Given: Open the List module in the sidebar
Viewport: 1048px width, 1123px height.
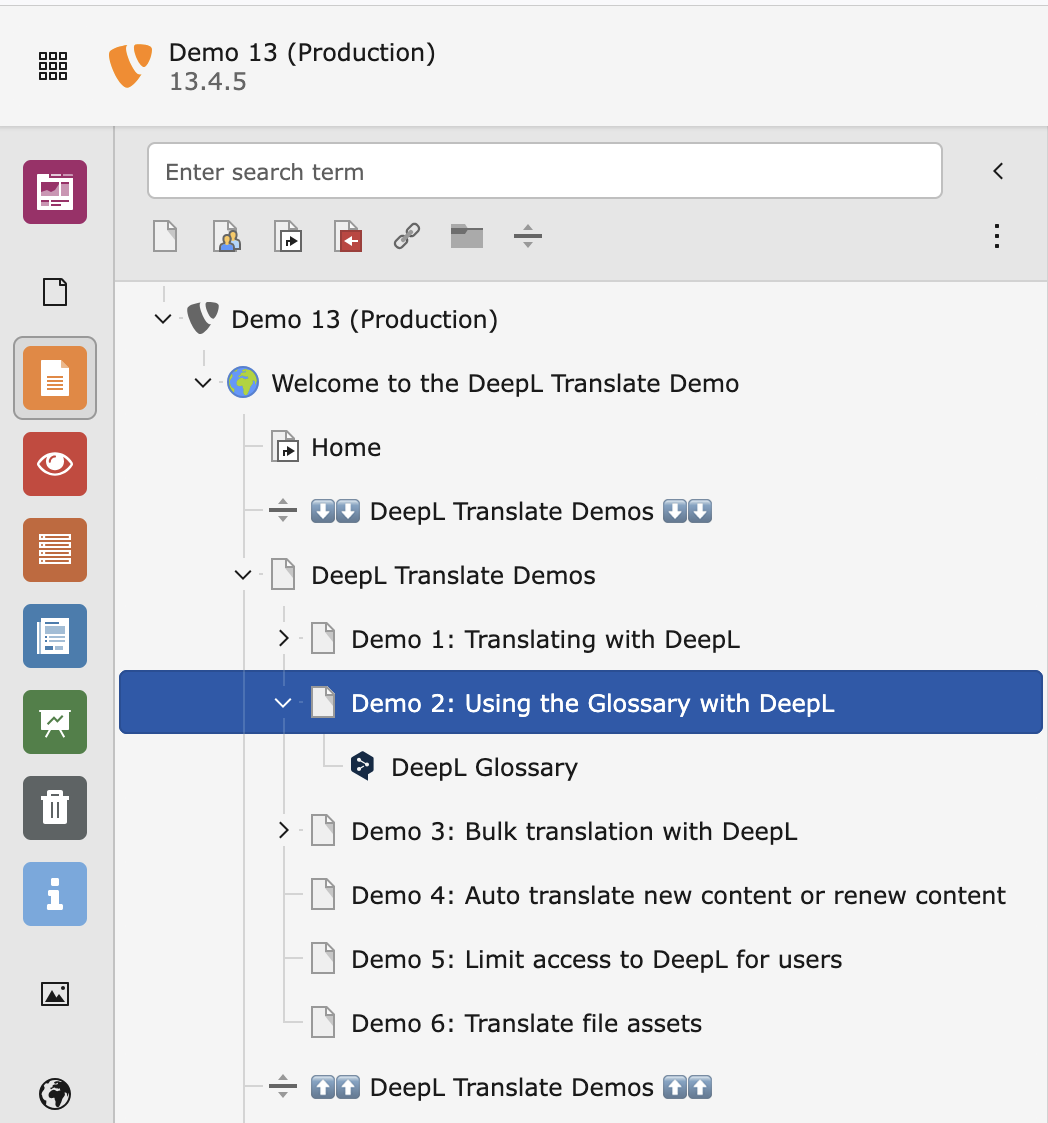Looking at the screenshot, I should 55,550.
